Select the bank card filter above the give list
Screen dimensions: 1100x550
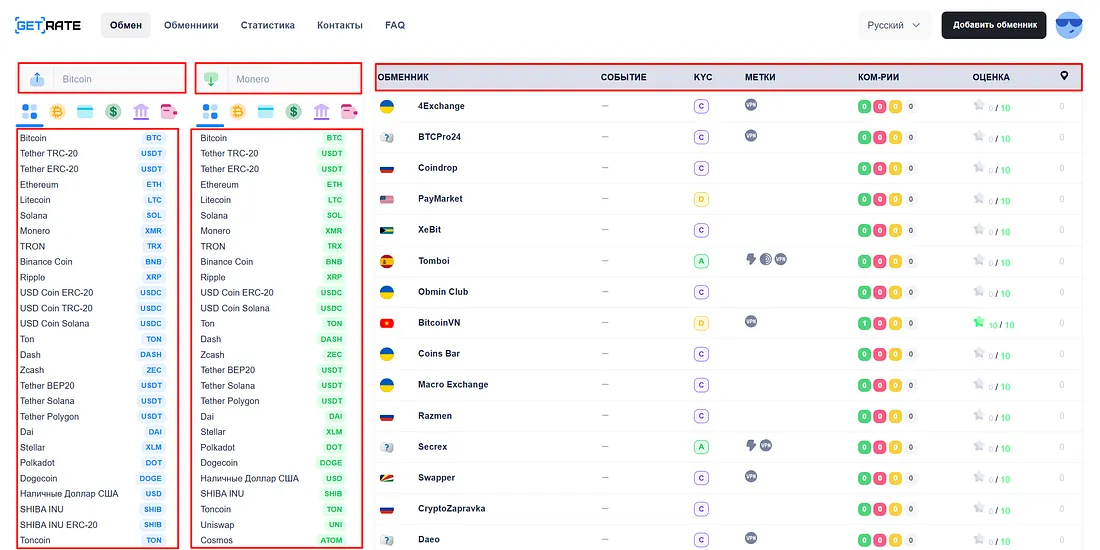(85, 111)
